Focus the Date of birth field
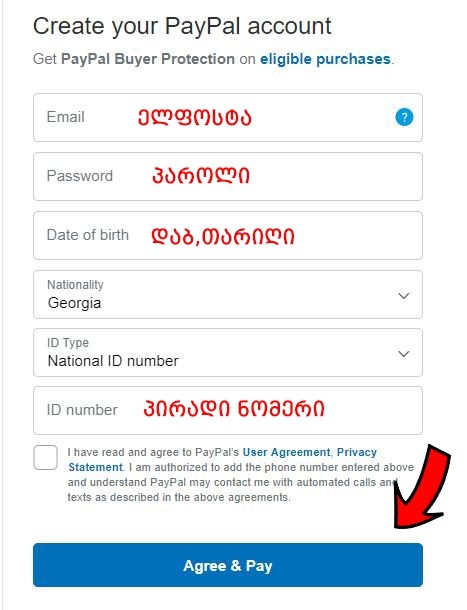This screenshot has height=610, width=467. coord(228,235)
